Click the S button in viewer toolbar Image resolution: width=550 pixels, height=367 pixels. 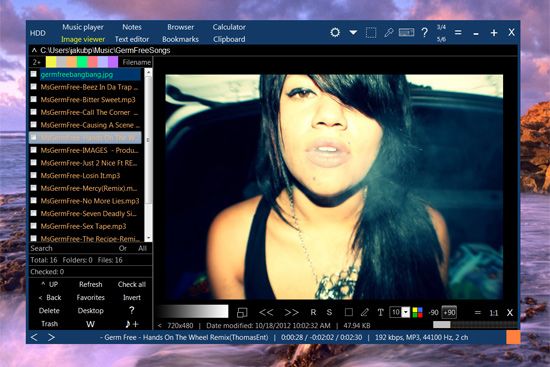329,312
